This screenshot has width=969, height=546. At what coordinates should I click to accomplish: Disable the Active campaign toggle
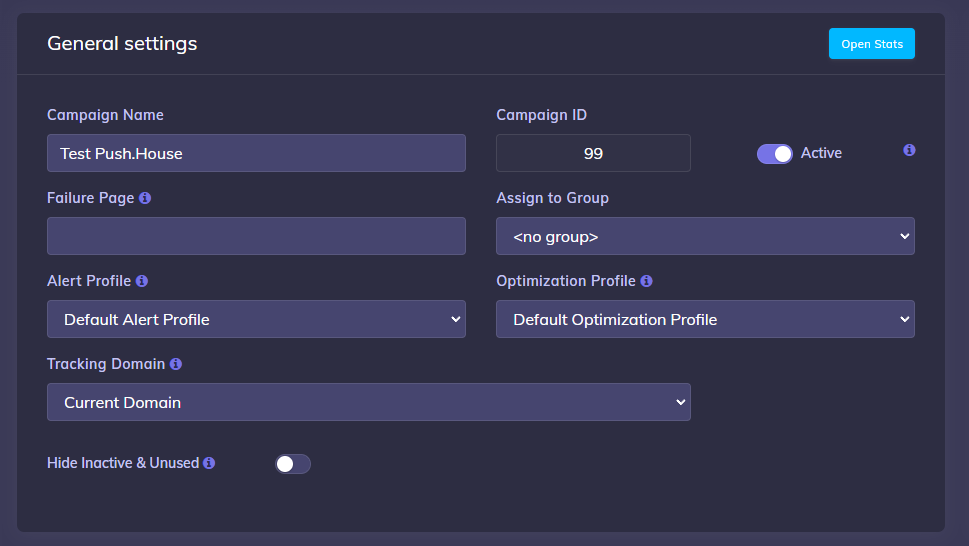click(774, 153)
